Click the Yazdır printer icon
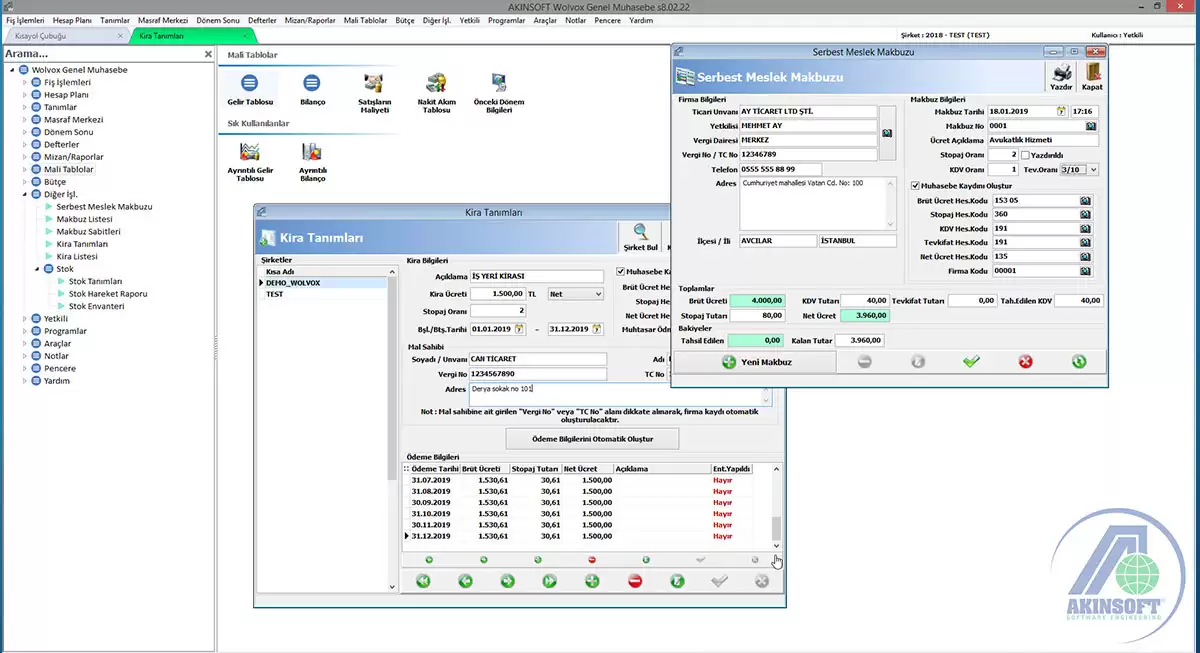 click(1061, 73)
